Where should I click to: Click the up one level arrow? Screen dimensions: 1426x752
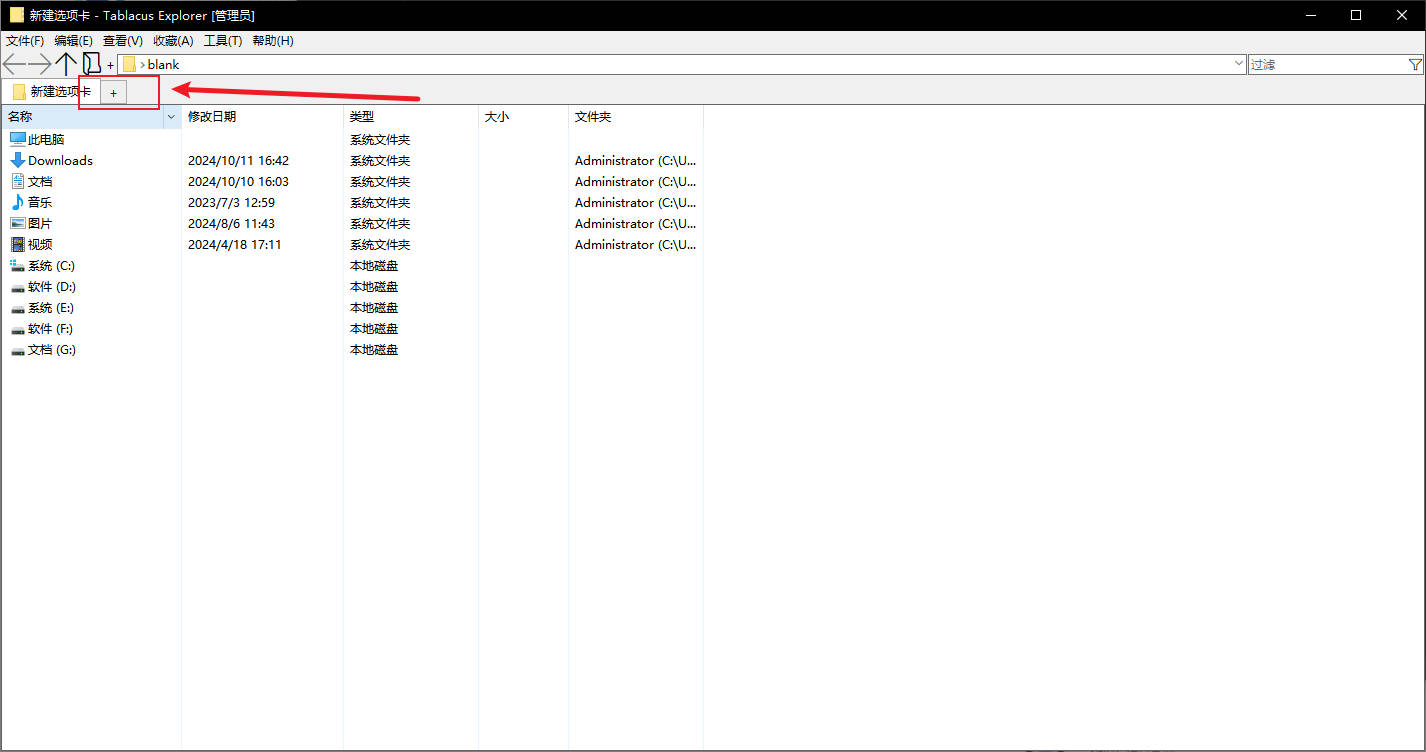click(x=66, y=63)
